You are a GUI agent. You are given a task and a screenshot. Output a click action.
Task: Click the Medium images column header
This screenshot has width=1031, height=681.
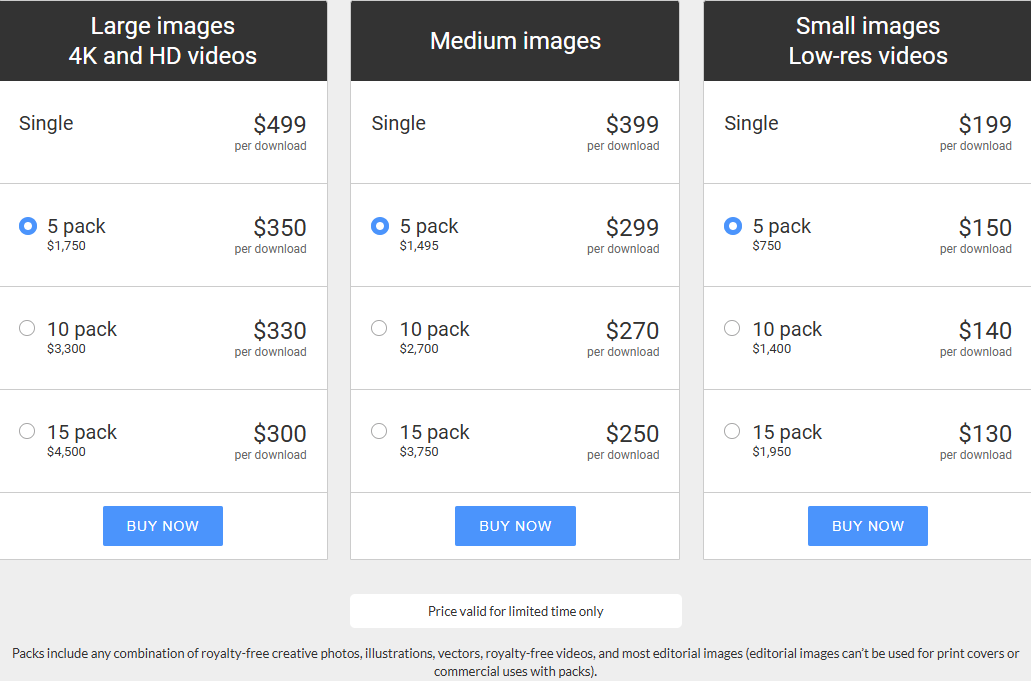tap(515, 41)
